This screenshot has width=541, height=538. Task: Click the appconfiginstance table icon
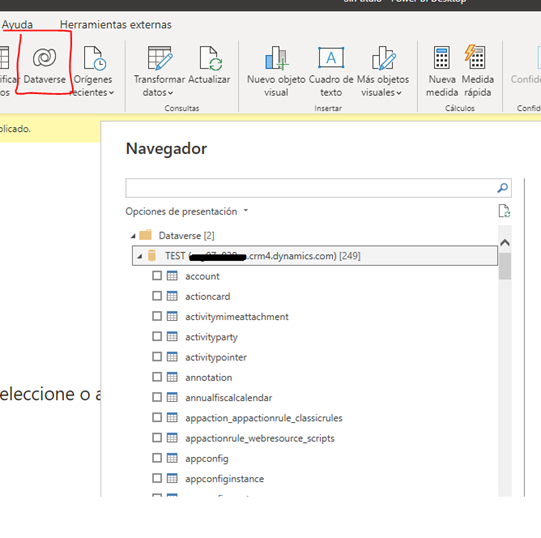coord(172,478)
